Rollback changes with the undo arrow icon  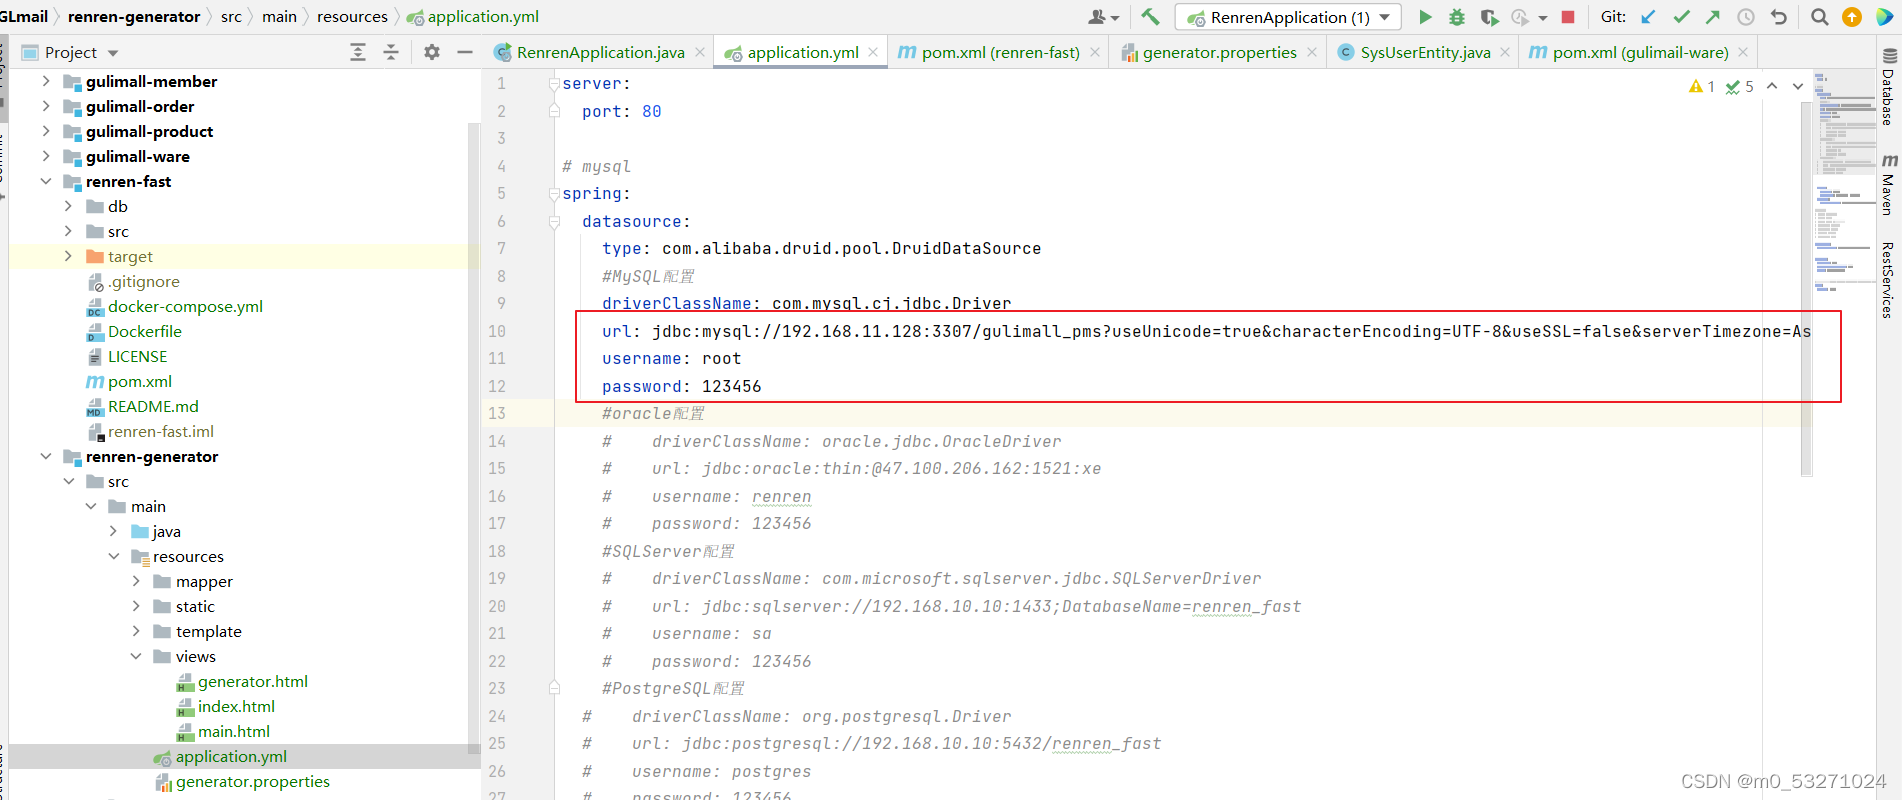[x=1778, y=17]
